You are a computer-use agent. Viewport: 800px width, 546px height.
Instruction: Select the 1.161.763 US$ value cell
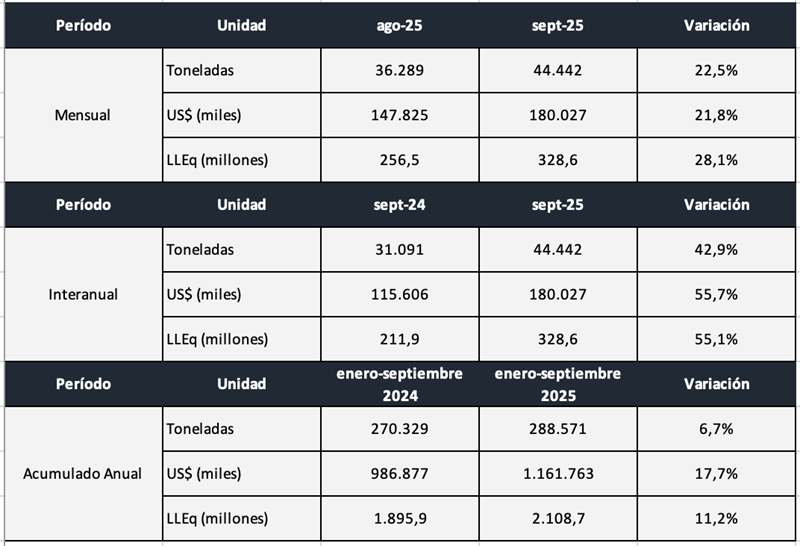click(x=558, y=473)
